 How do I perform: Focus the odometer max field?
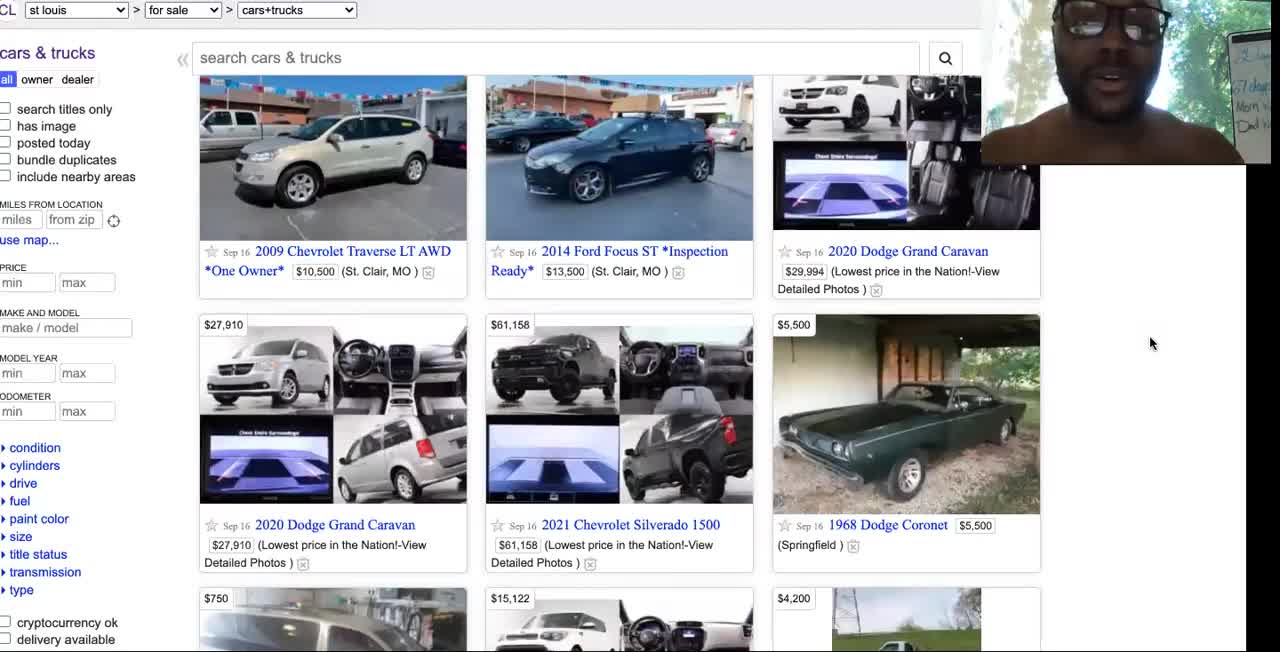tap(87, 411)
